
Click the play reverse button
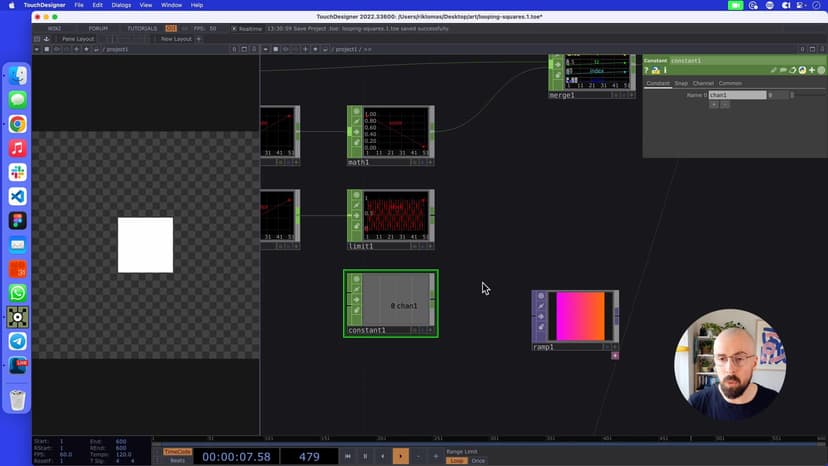pyautogui.click(x=382, y=456)
